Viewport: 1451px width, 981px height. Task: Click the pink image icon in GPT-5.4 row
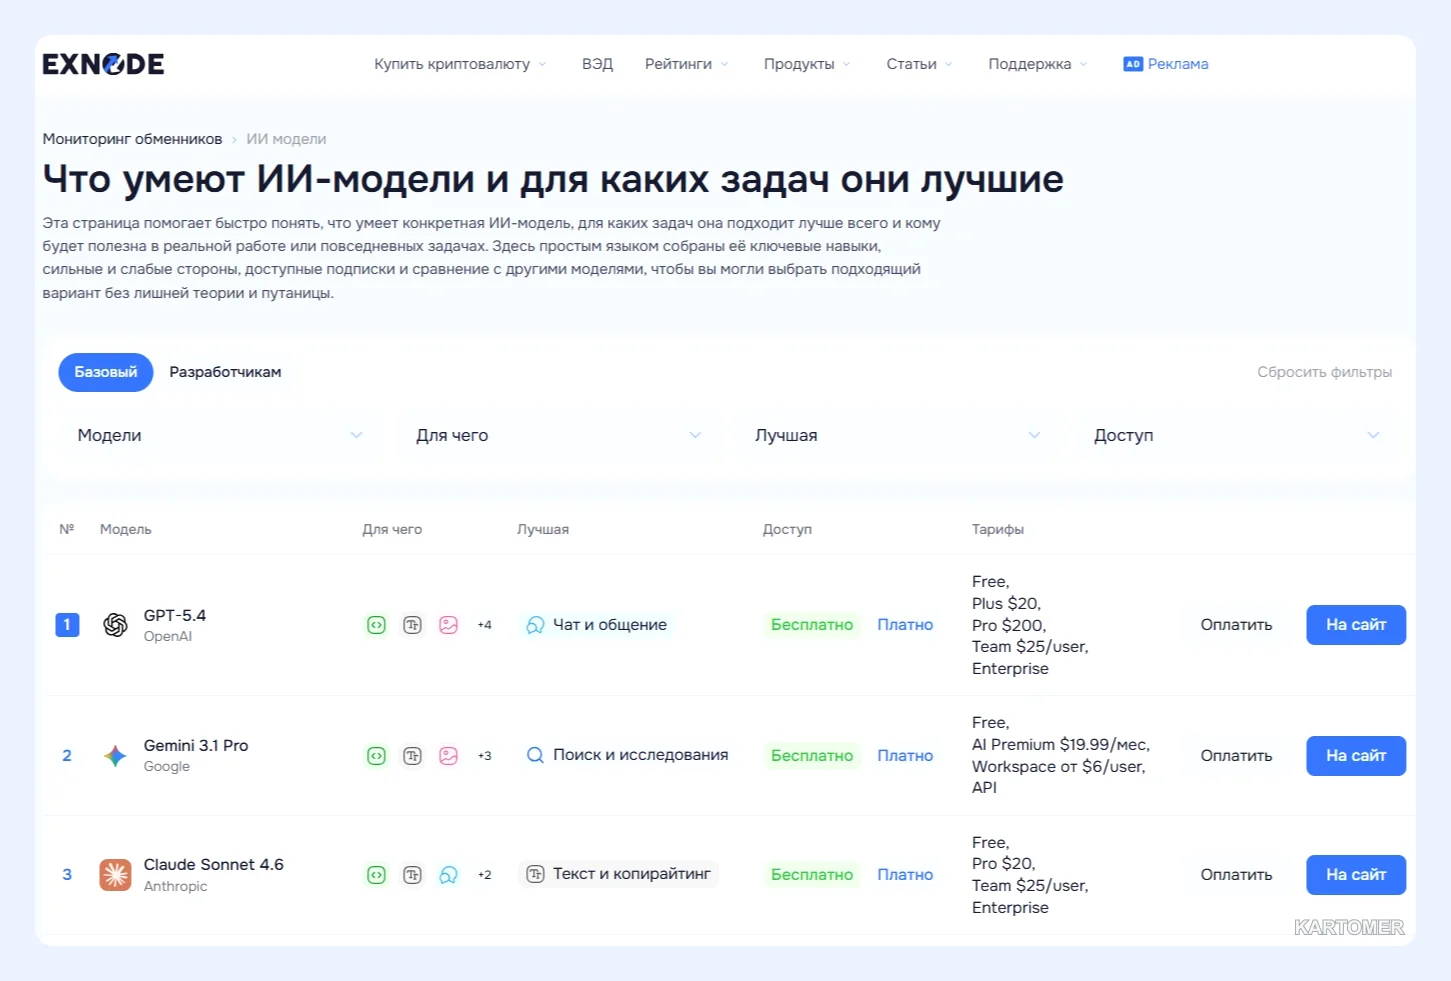pos(448,625)
